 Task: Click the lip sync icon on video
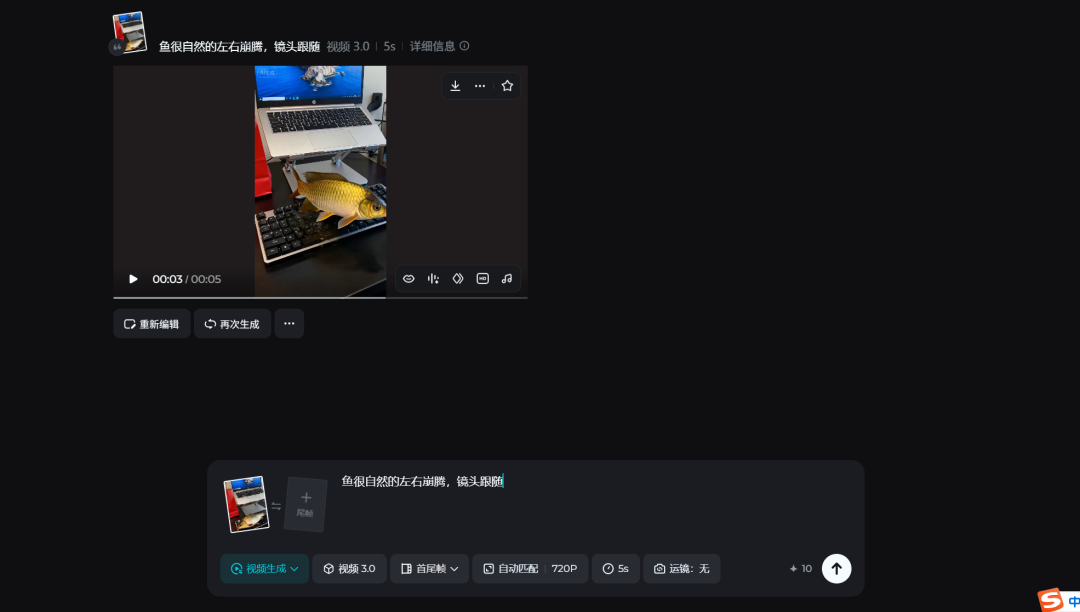click(x=408, y=279)
